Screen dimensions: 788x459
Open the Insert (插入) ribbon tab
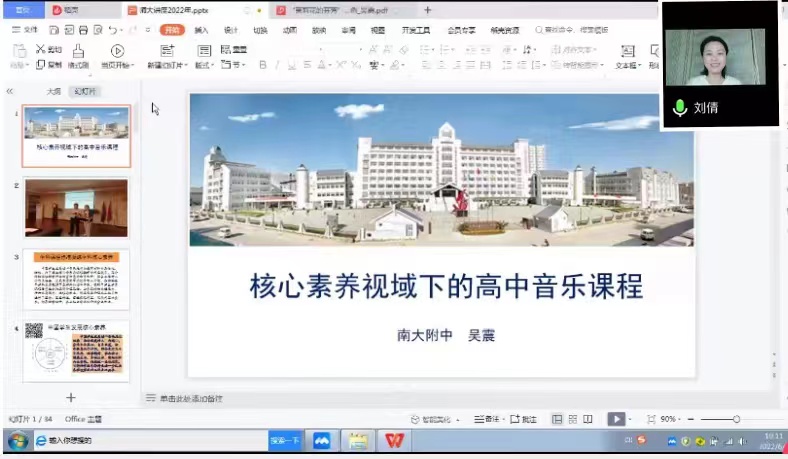click(202, 30)
